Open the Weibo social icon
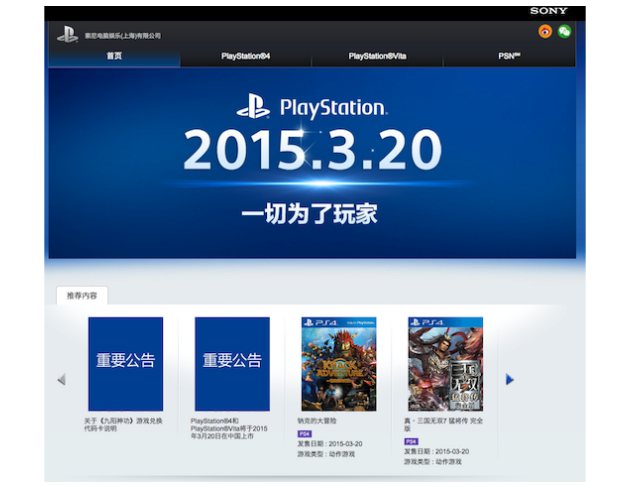This screenshot has width=640, height=488. [x=545, y=31]
